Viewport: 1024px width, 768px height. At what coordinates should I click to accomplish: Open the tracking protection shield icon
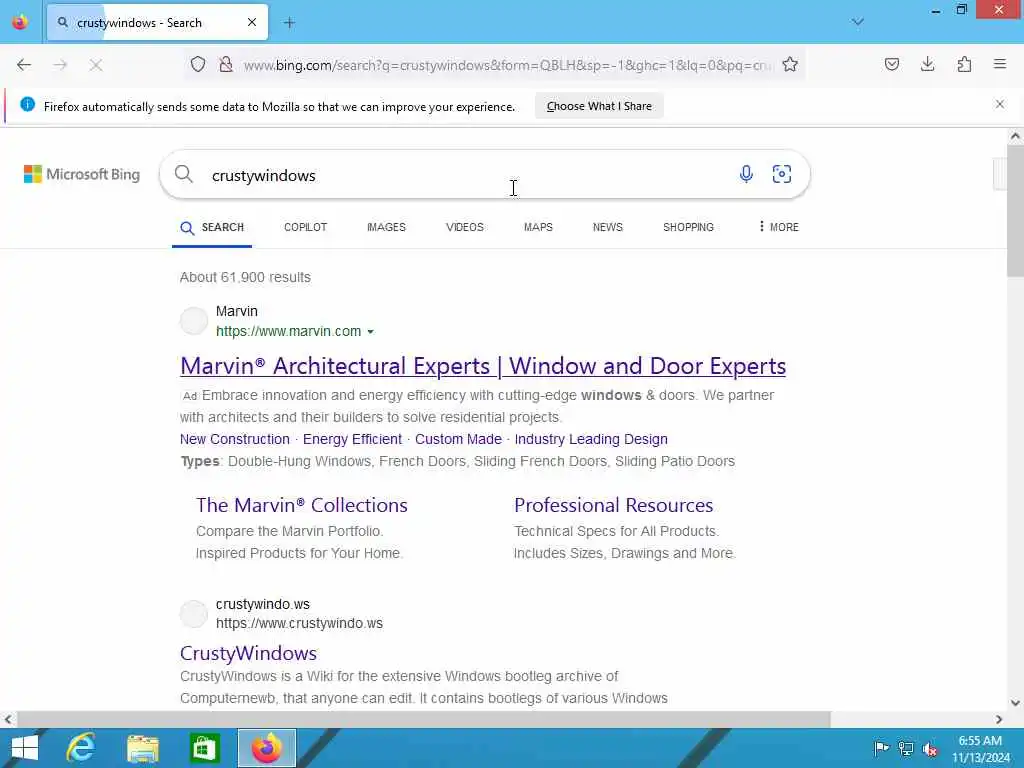198,65
